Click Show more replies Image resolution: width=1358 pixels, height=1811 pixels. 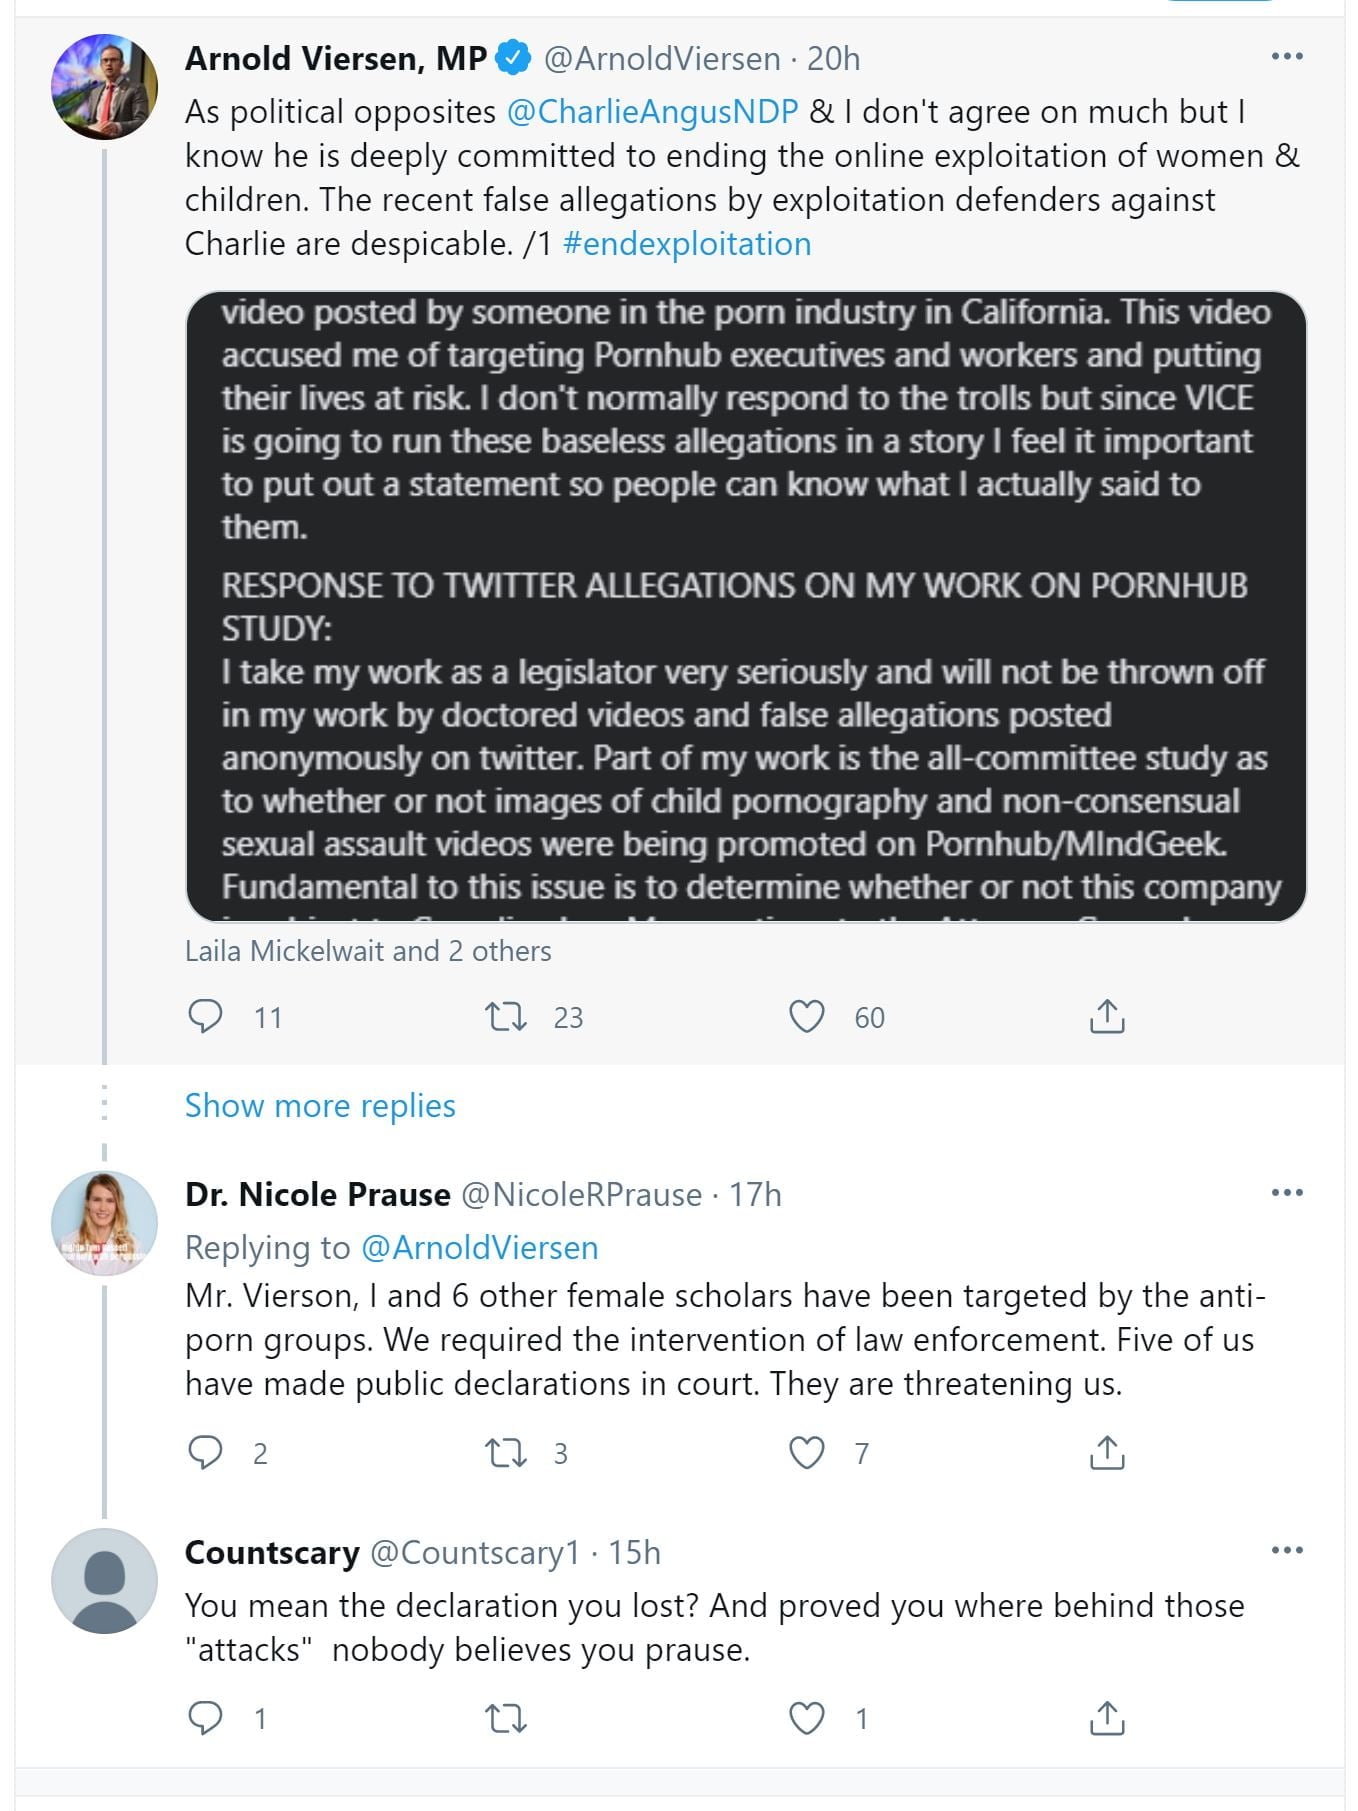tap(320, 1105)
